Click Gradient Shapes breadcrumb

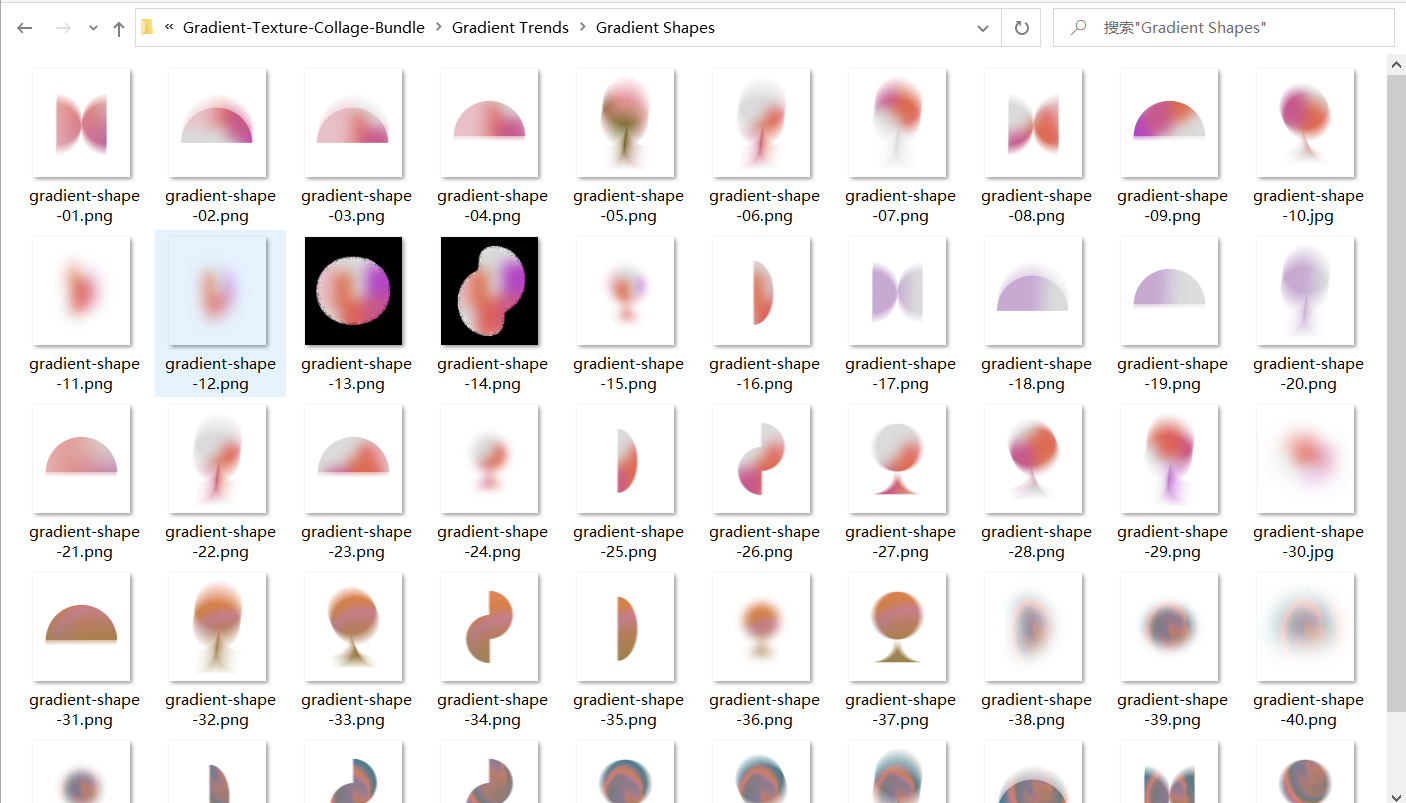click(655, 28)
